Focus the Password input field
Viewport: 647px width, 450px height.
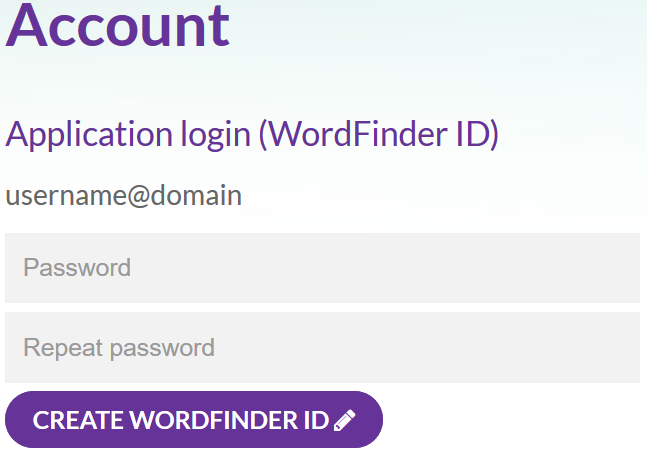coord(322,268)
